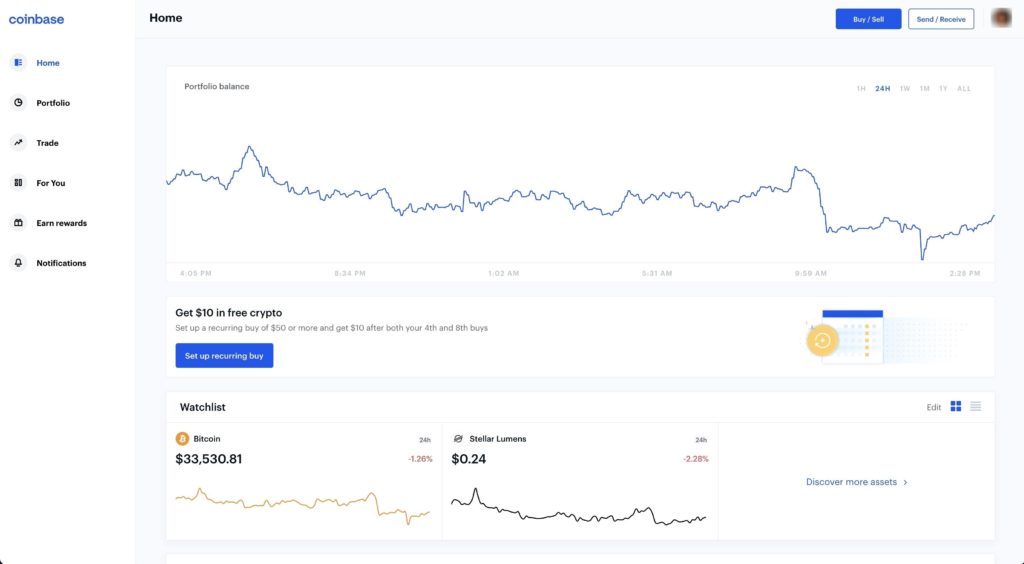Open Portfolio page label
This screenshot has width=1024, height=564.
tap(53, 102)
